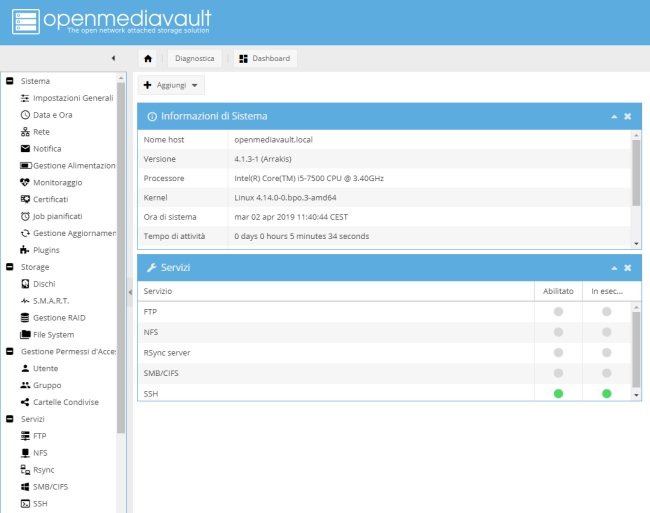The height and width of the screenshot is (513, 650).
Task: Open SSH terminal icon in sidebar
Action: coord(25,504)
